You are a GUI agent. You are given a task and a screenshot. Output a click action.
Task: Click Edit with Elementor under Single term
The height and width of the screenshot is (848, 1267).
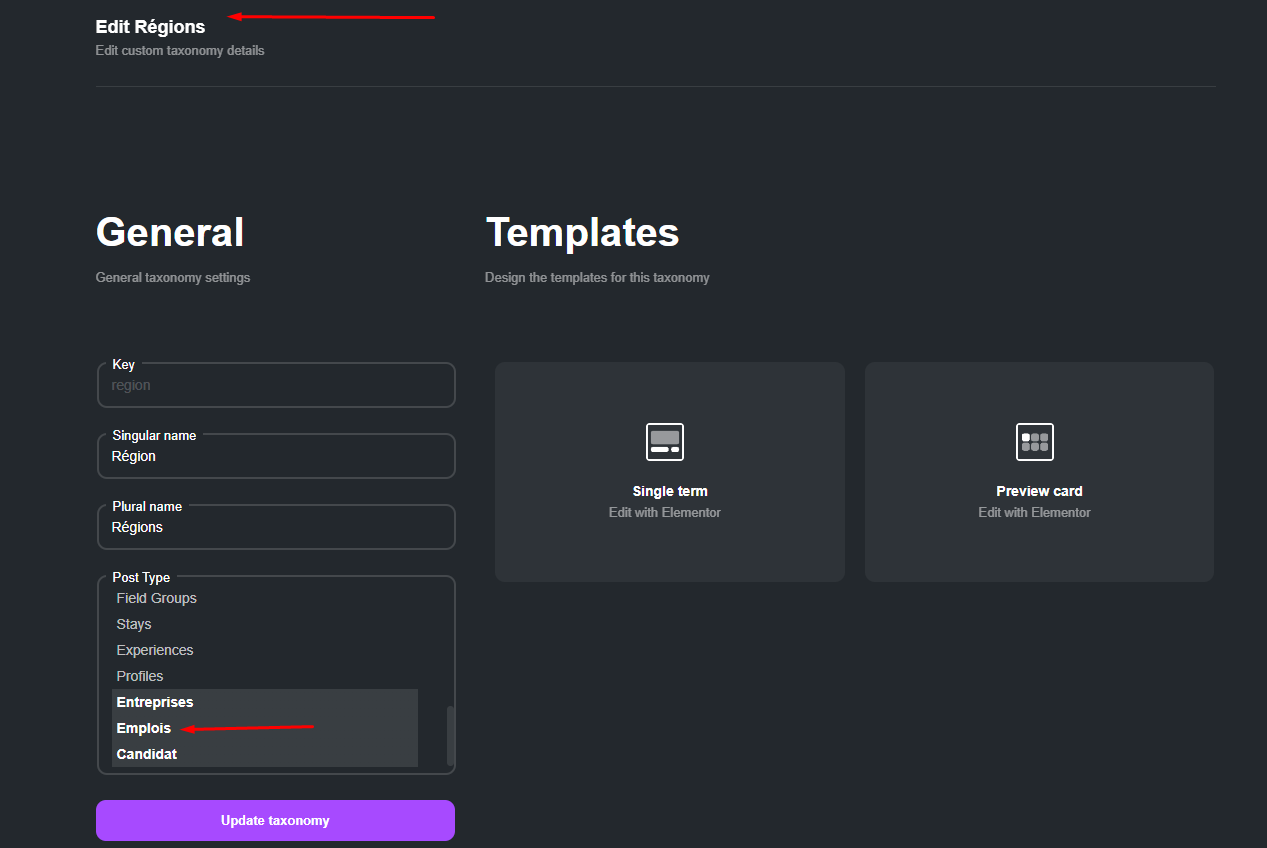click(x=664, y=511)
